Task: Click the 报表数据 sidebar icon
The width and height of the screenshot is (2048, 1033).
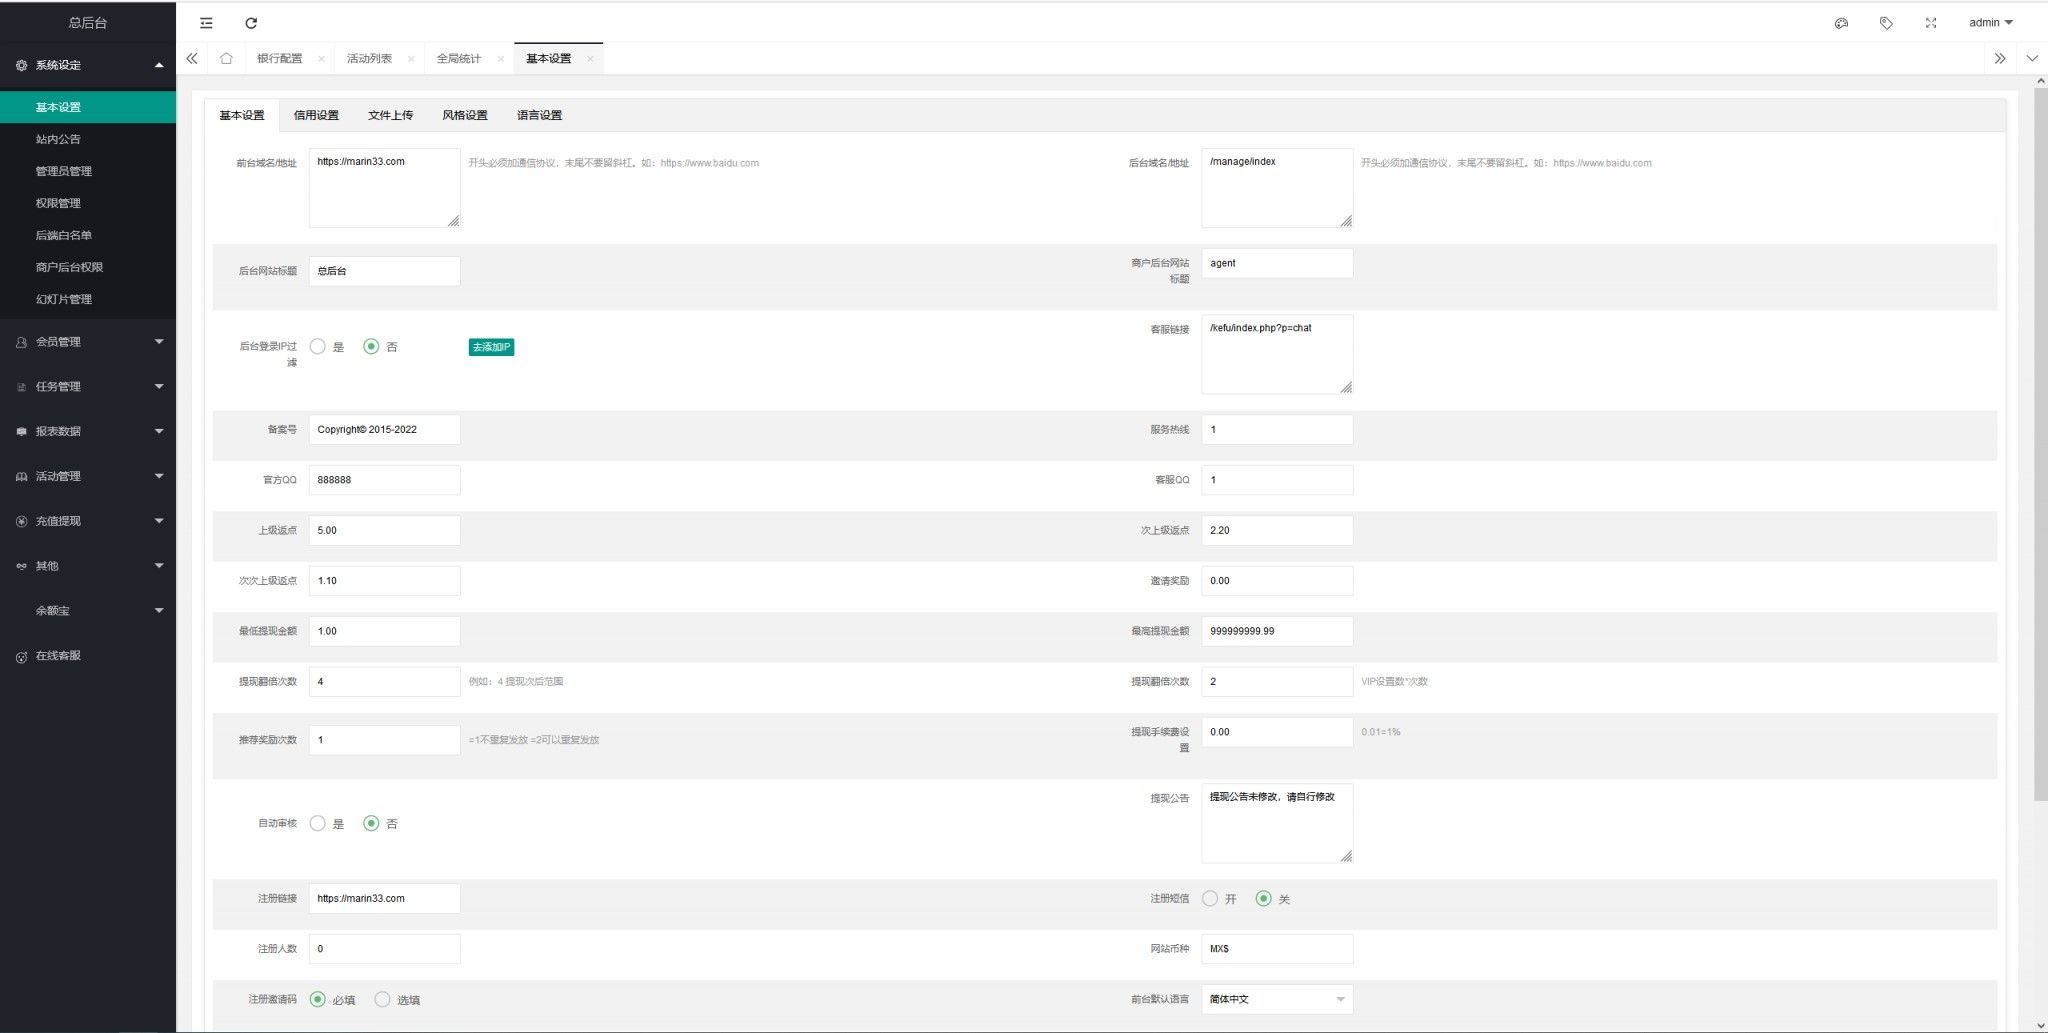Action: pos(21,431)
